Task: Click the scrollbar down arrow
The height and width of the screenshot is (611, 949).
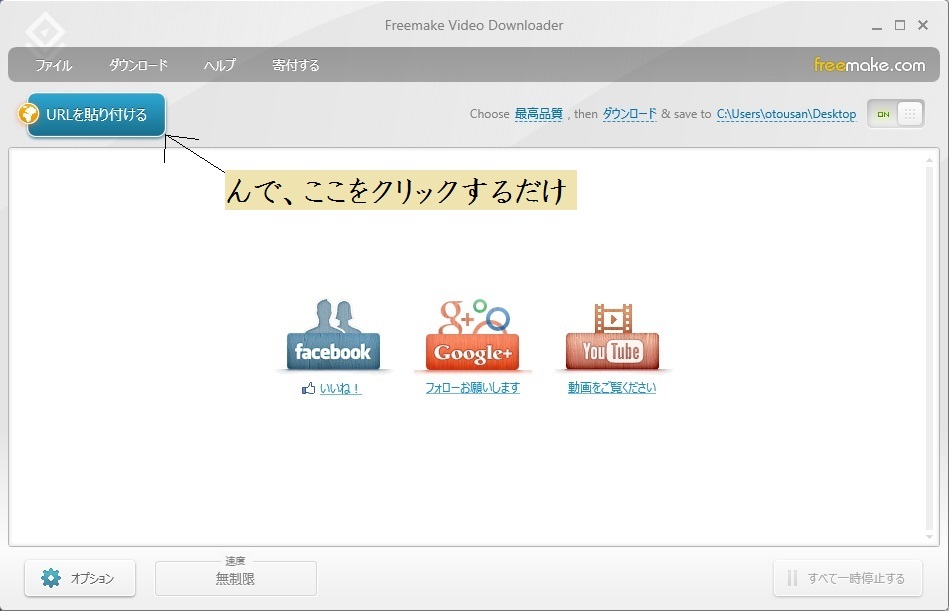Action: (929, 537)
